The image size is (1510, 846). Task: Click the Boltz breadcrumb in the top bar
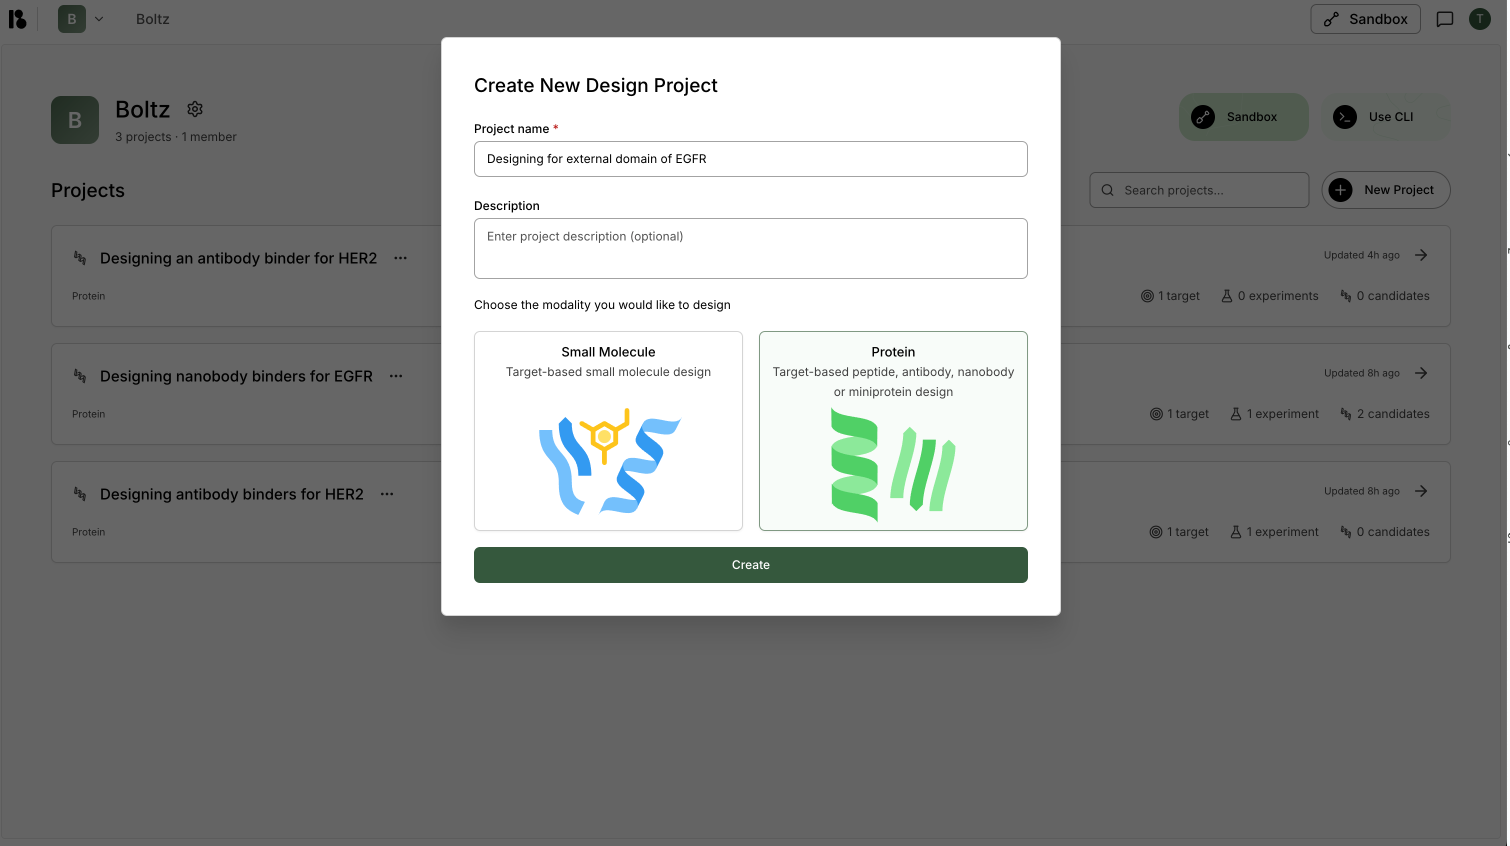152,18
